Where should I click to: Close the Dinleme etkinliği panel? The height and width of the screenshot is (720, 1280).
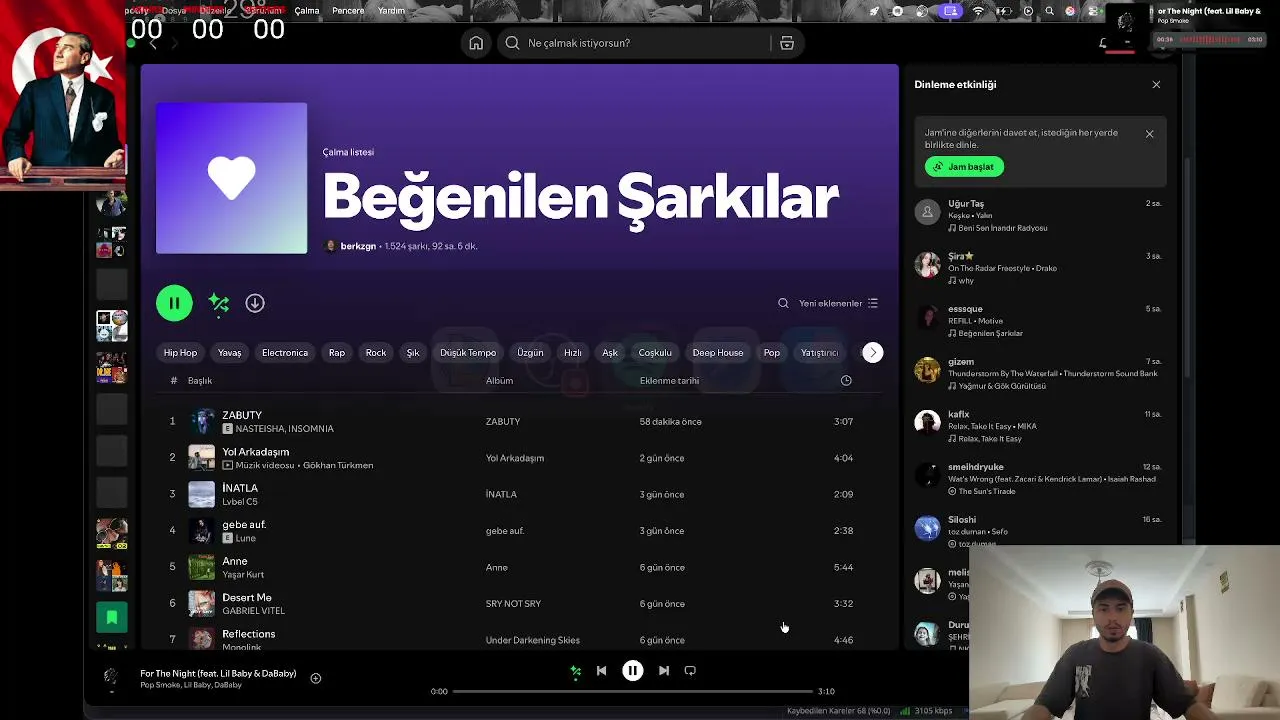[x=1156, y=85]
